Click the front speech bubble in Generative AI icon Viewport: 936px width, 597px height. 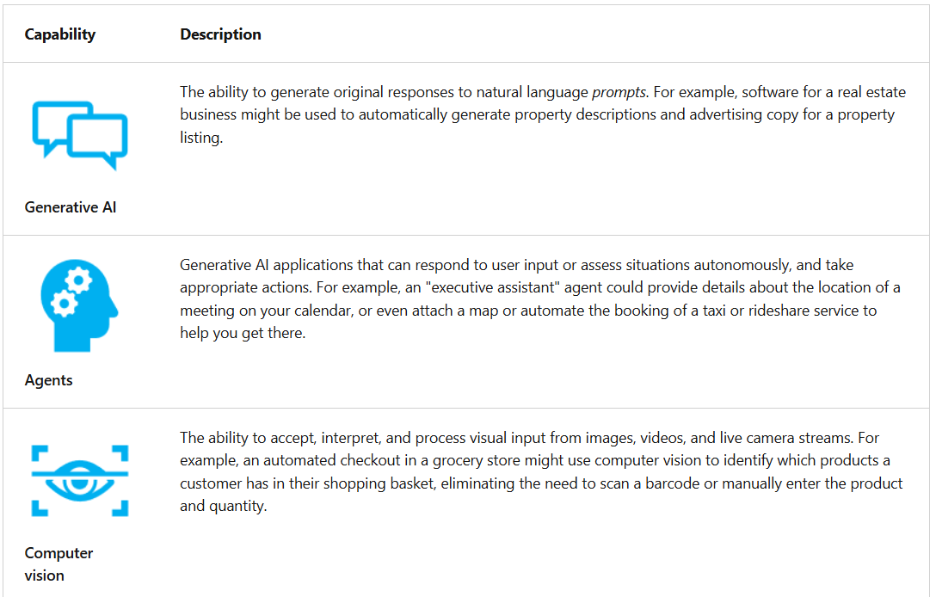97,142
